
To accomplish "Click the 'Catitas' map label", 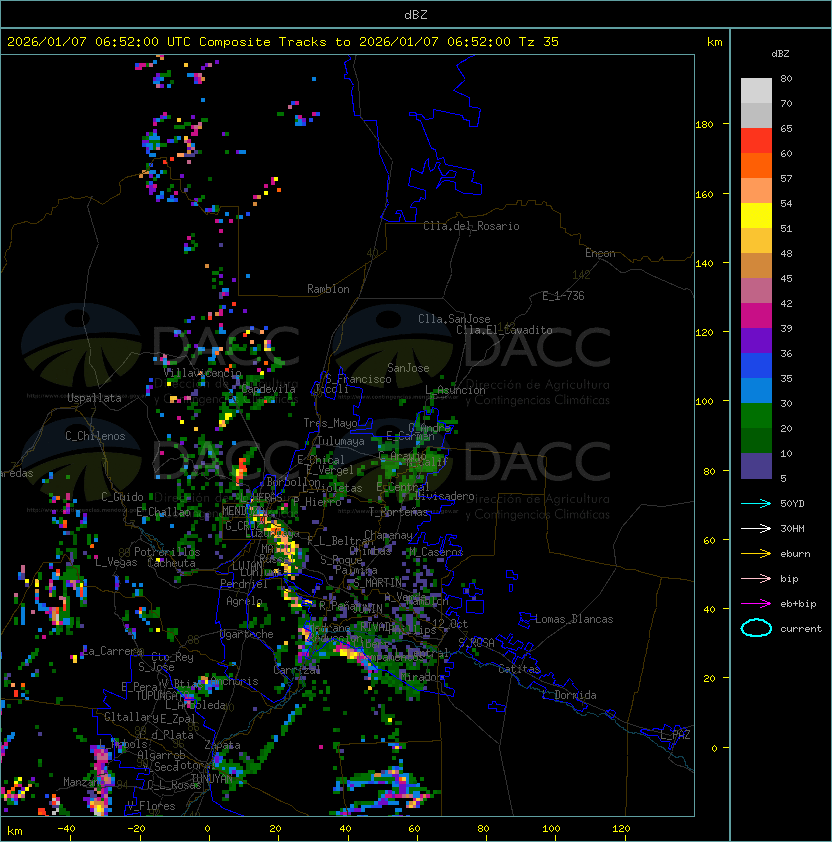I will pos(519,669).
